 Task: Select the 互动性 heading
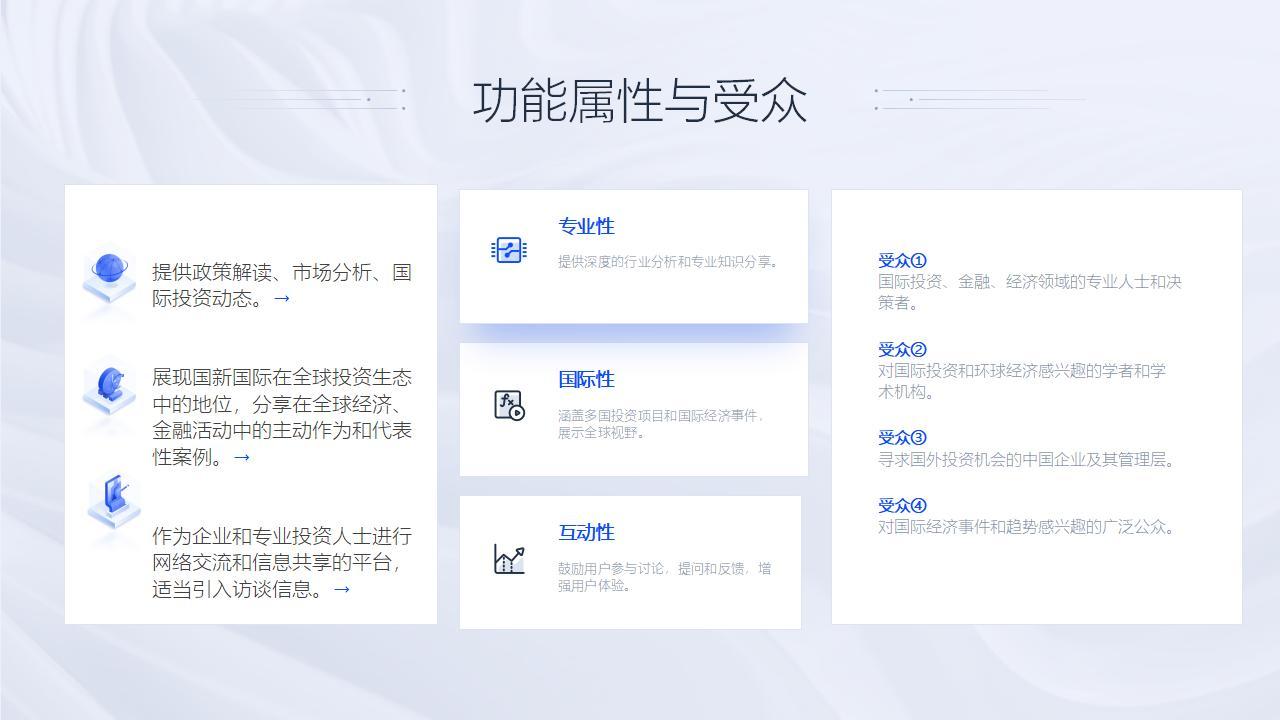click(x=586, y=533)
